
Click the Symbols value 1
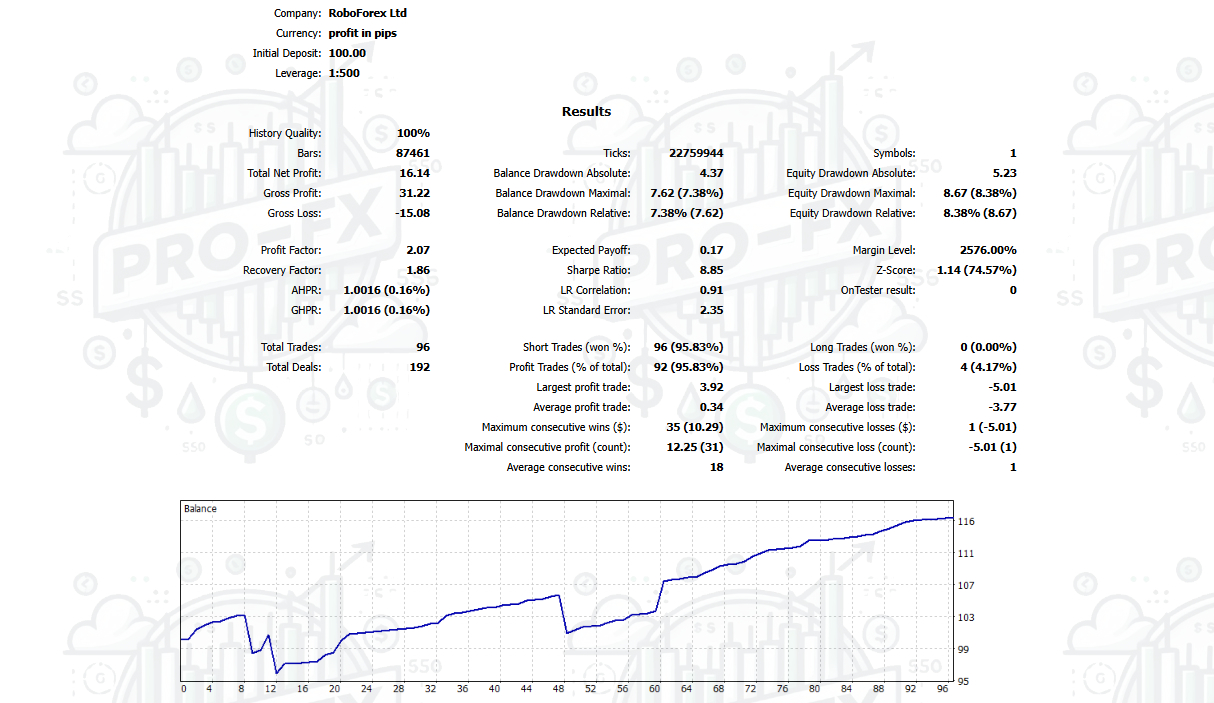pyautogui.click(x=1013, y=153)
